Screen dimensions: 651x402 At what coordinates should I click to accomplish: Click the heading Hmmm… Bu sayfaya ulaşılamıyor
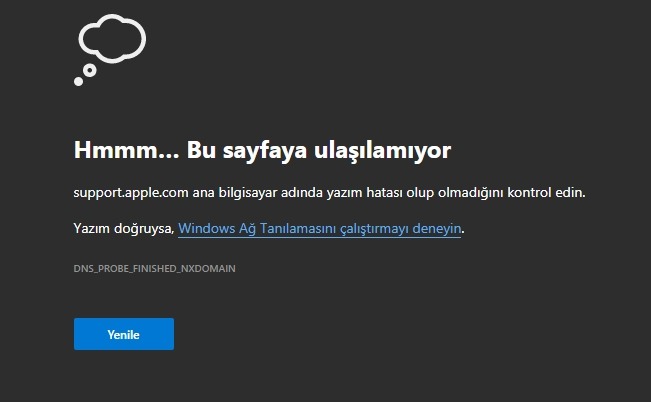pyautogui.click(x=262, y=150)
